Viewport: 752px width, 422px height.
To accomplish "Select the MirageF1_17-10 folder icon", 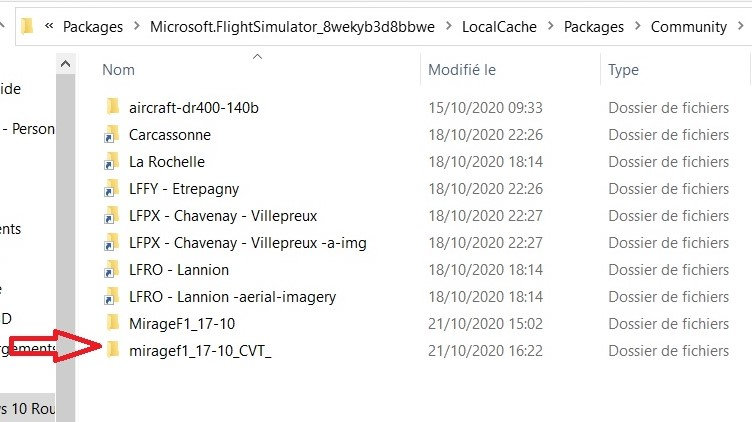I will point(112,324).
